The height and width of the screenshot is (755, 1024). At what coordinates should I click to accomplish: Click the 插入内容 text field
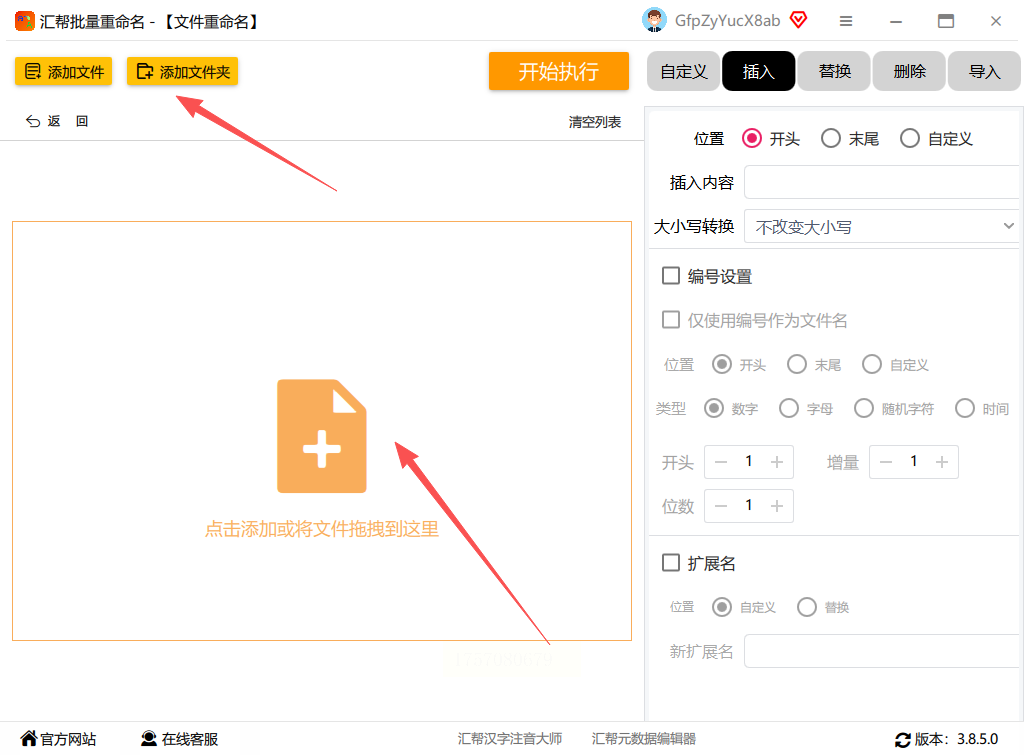881,182
